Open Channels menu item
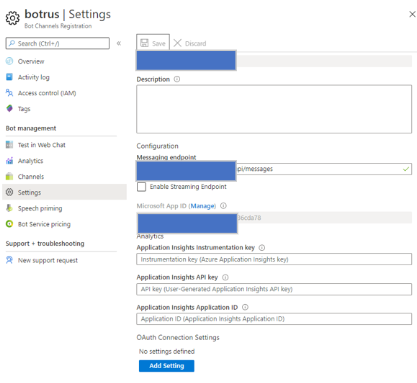The height and width of the screenshot is (383, 417). pyautogui.click(x=31, y=177)
